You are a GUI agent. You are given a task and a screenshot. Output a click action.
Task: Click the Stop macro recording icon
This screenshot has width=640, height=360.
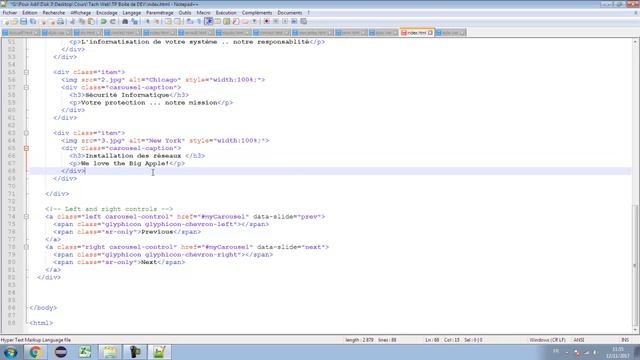(276, 21)
